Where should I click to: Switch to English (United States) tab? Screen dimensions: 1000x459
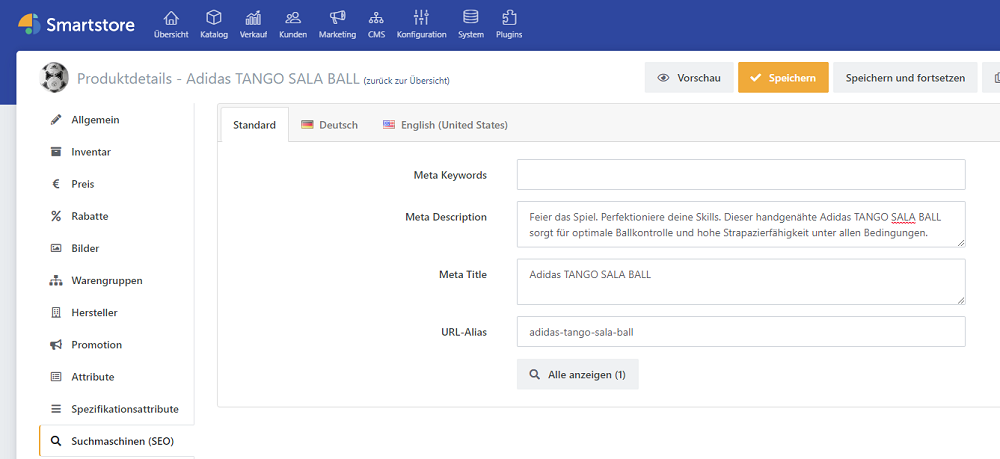(445, 125)
